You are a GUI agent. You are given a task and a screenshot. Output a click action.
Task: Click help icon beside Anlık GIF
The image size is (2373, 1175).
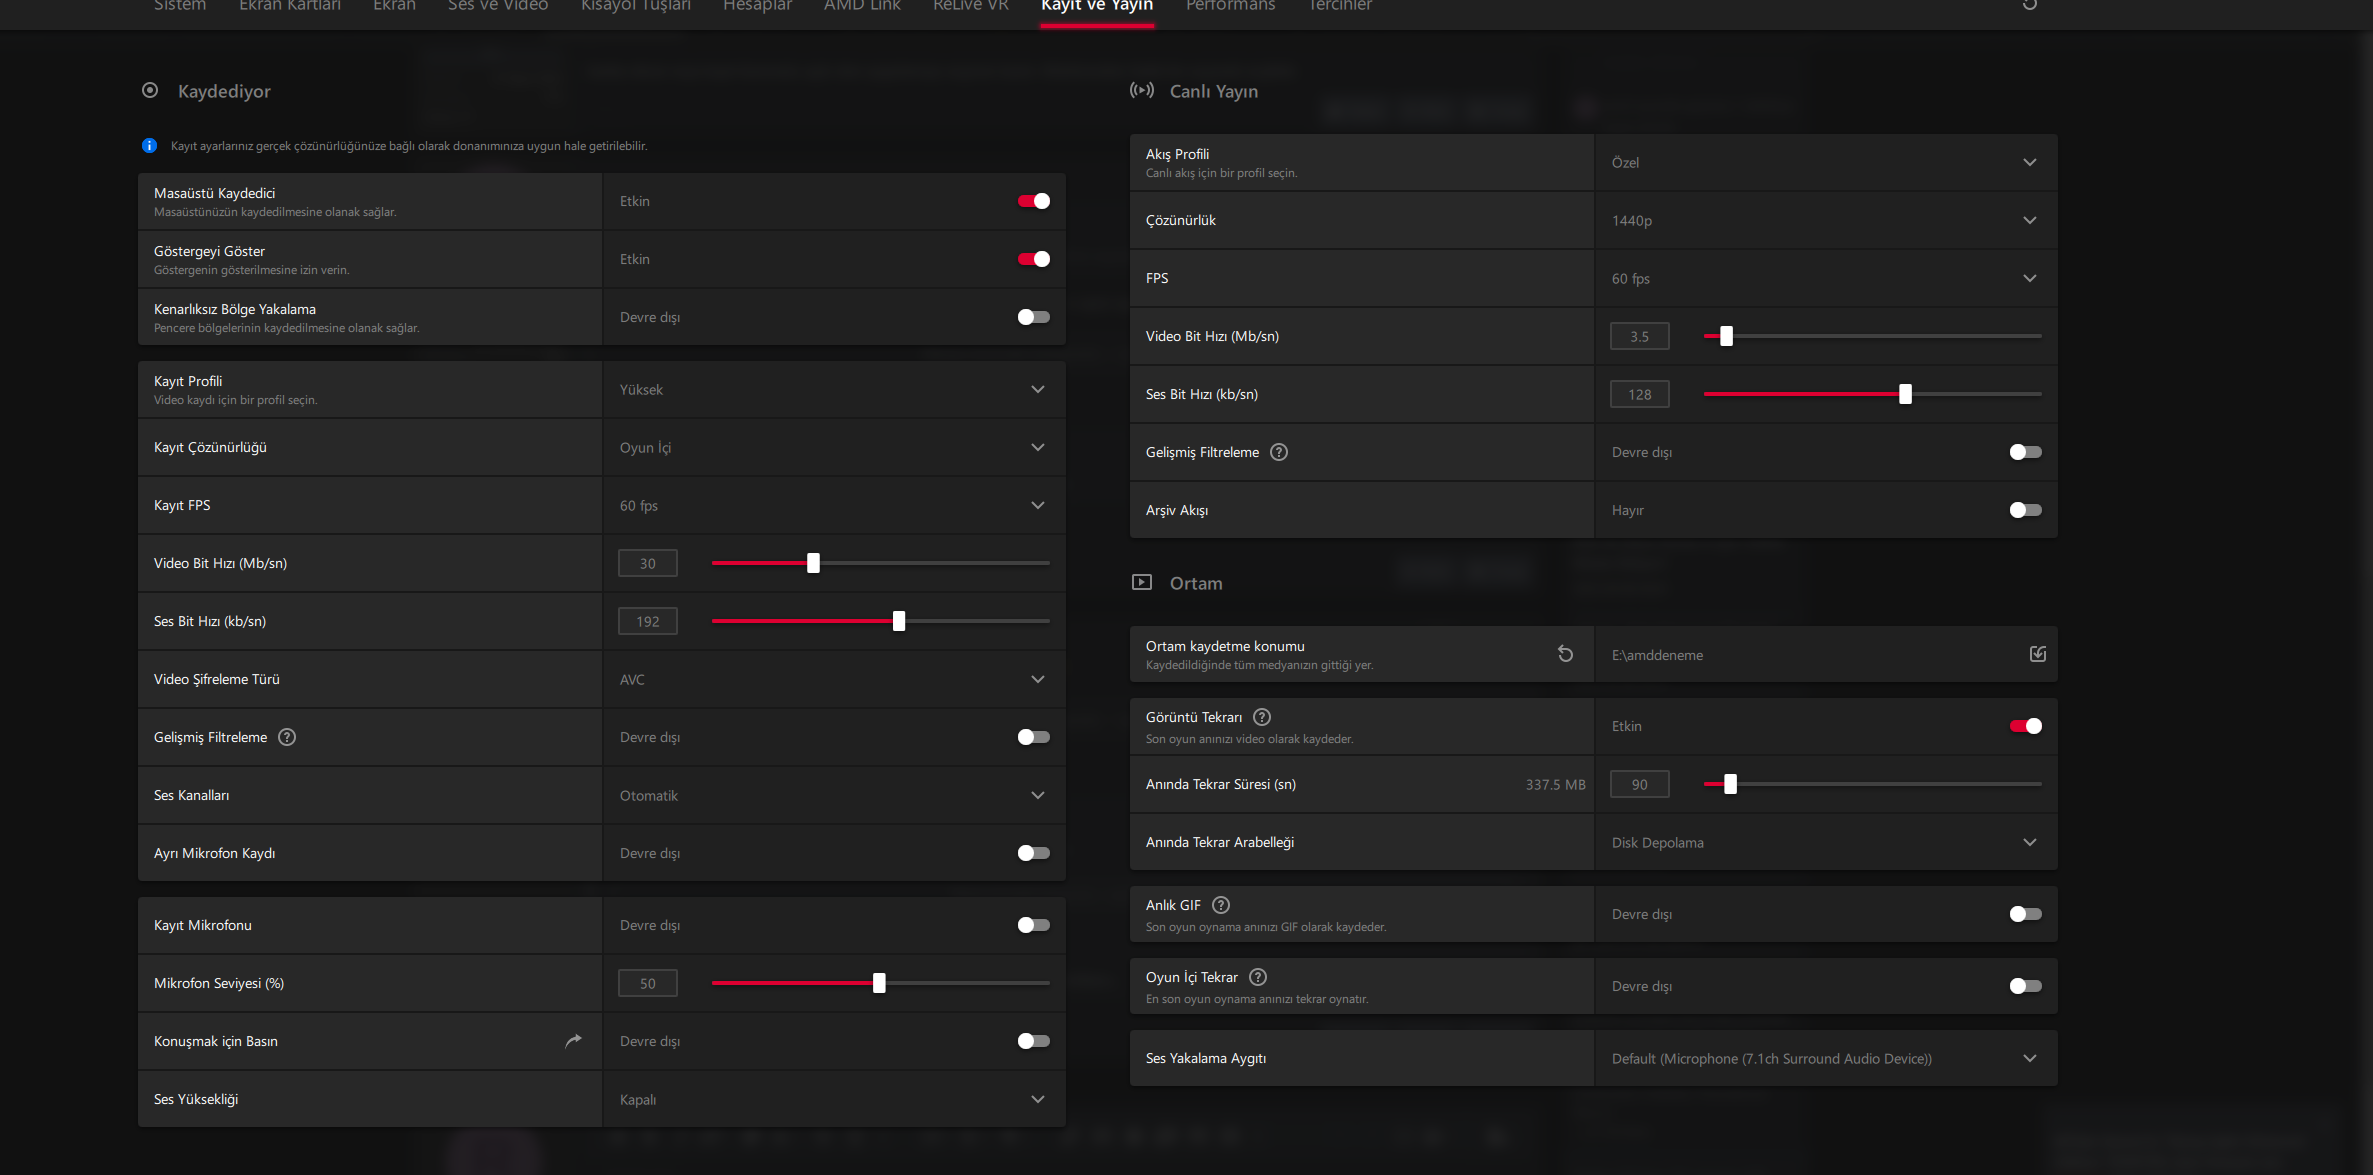(1221, 905)
